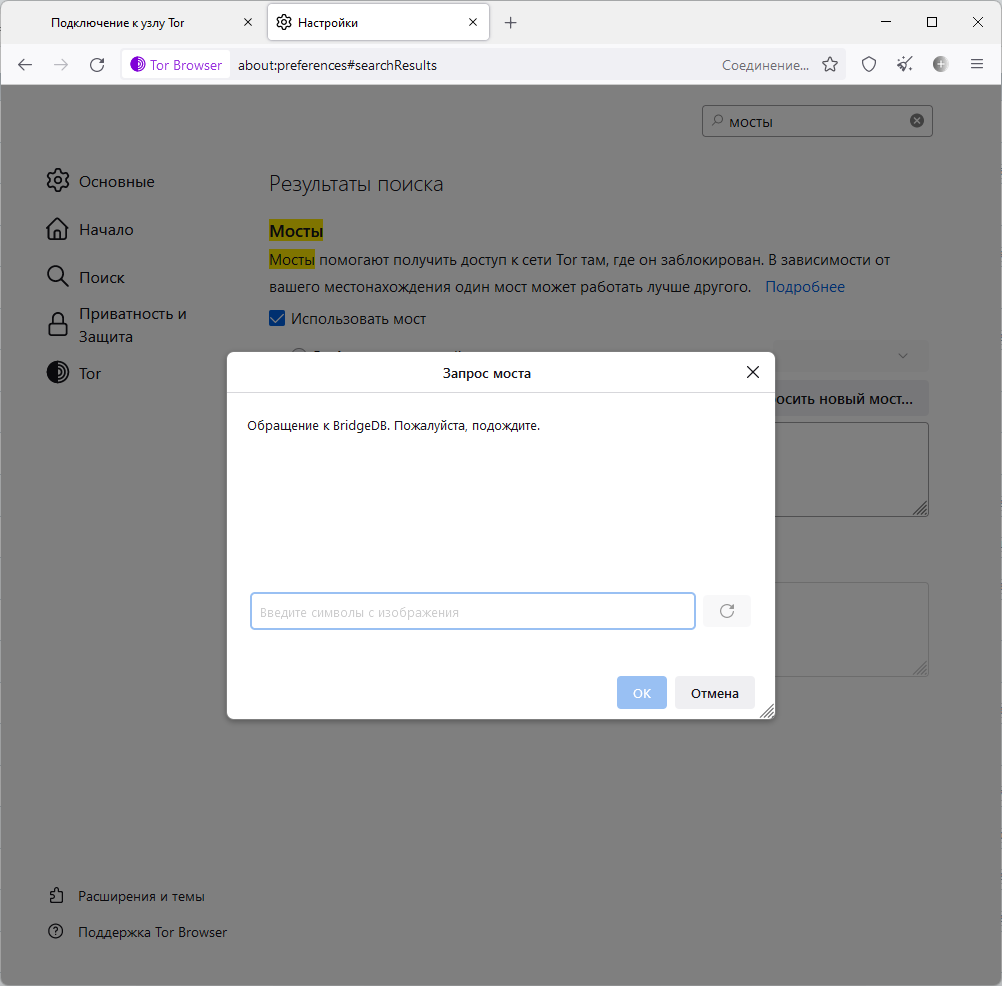Open the application hamburger menu
Viewport: 1002px width, 986px height.
pos(976,65)
